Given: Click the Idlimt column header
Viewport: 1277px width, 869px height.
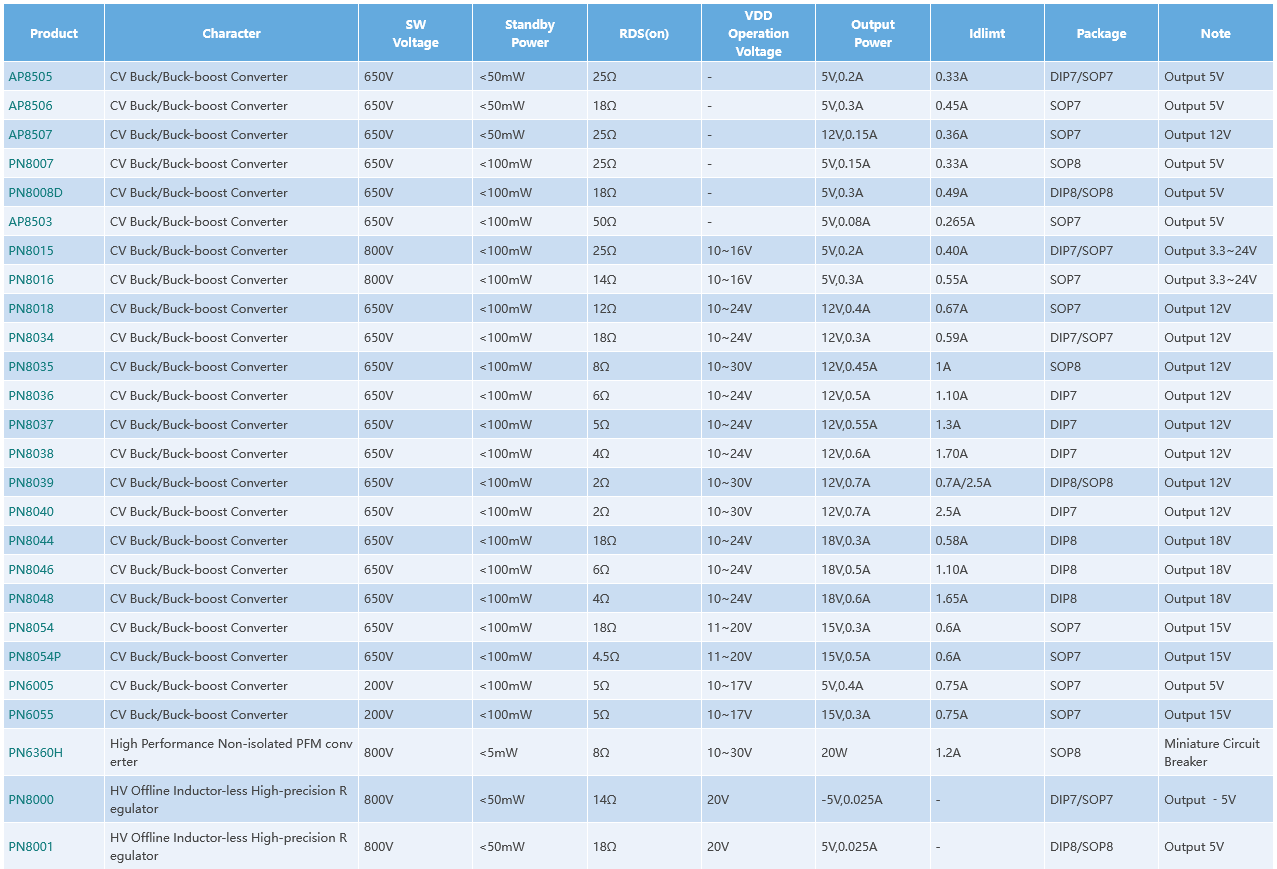Looking at the screenshot, I should [987, 33].
